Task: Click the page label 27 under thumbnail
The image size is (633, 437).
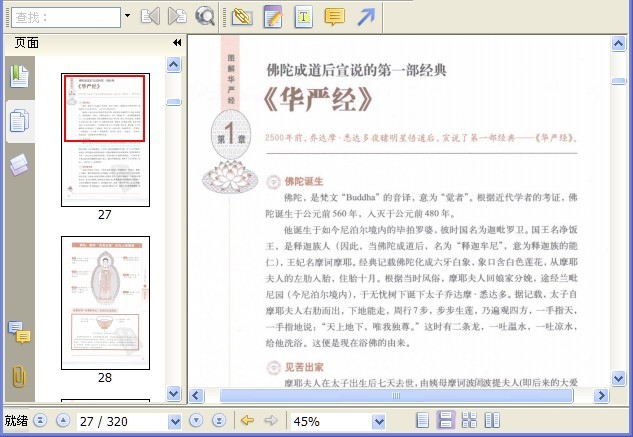Action: tap(105, 214)
